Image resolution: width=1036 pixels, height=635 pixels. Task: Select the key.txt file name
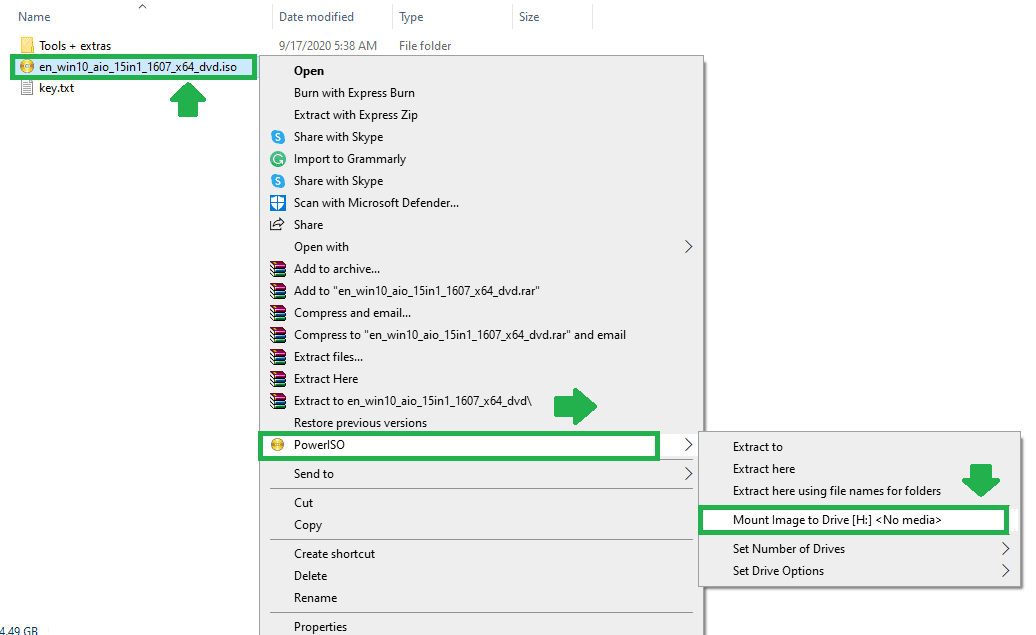(x=56, y=88)
